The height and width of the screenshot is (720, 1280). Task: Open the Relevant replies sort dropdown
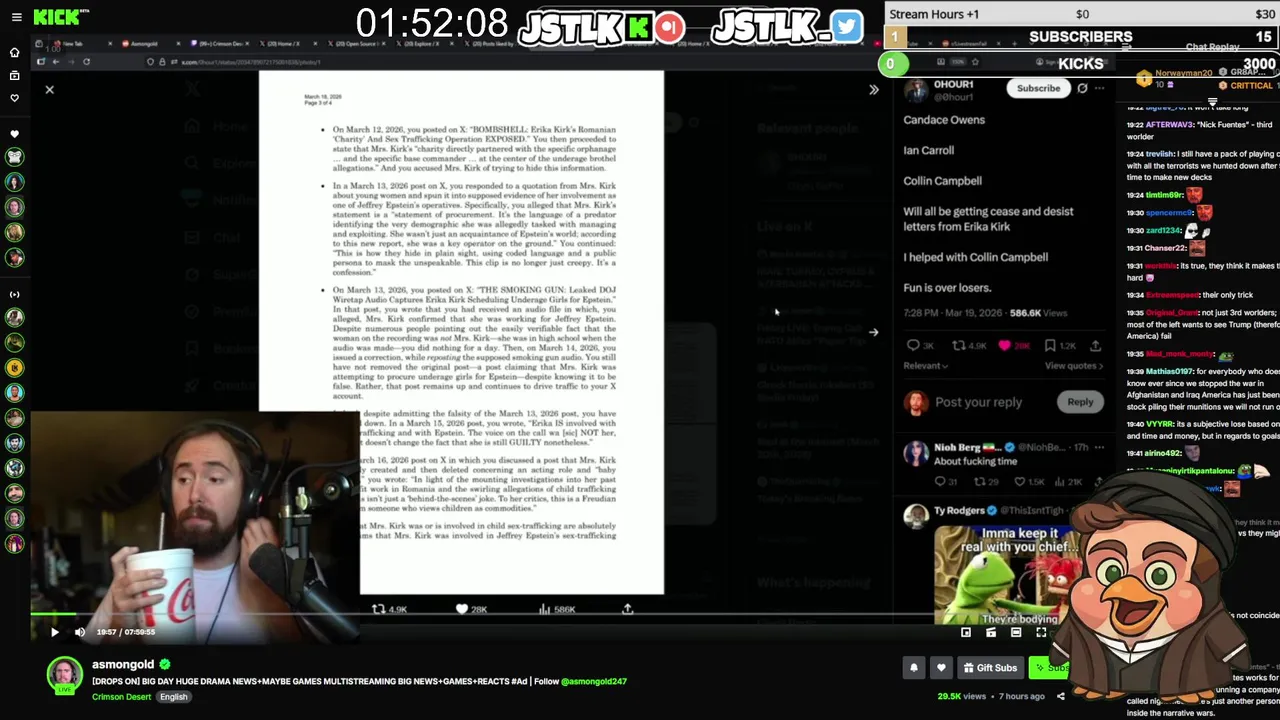926,366
